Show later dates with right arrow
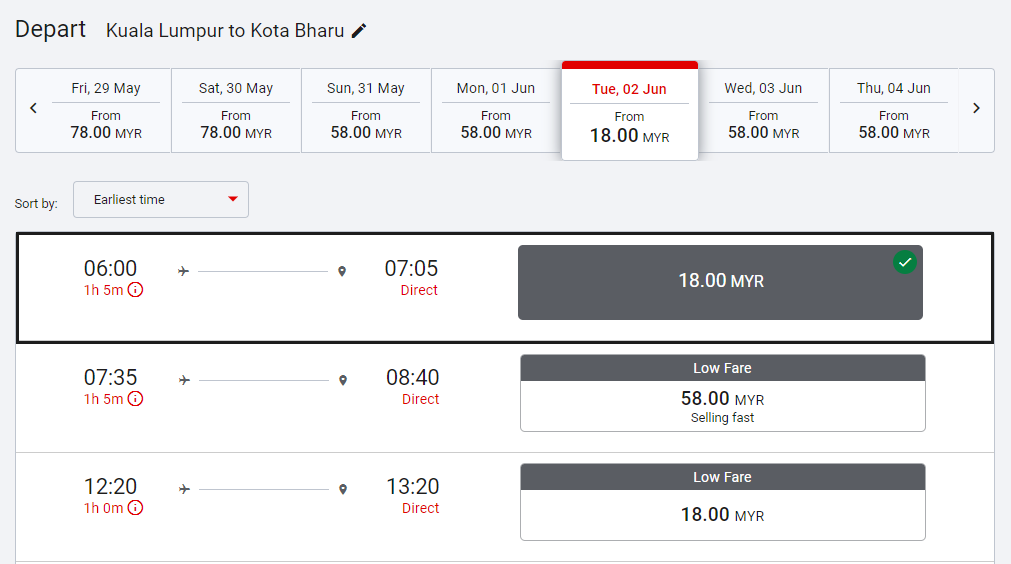Screen dimensions: 1011x564 [976, 109]
